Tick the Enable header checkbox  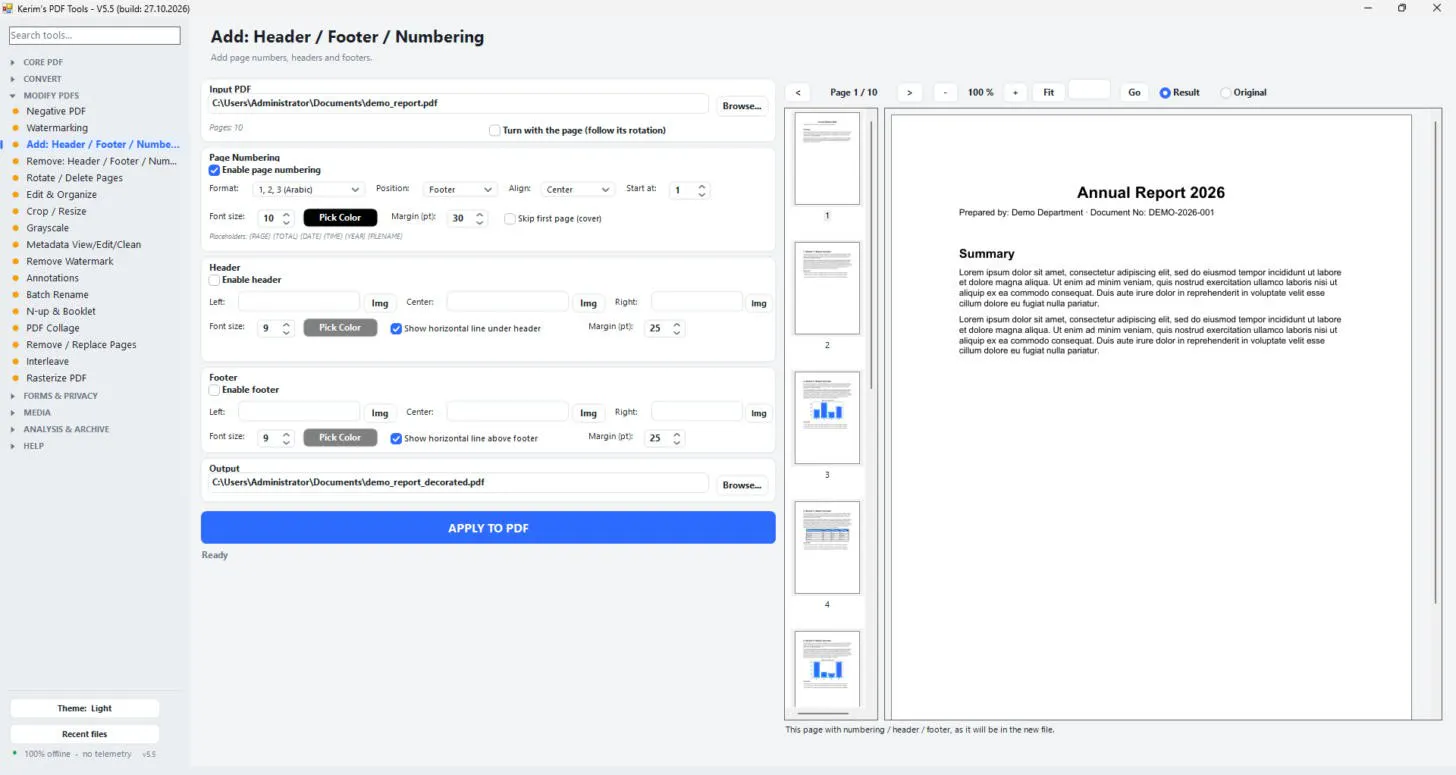(x=214, y=280)
